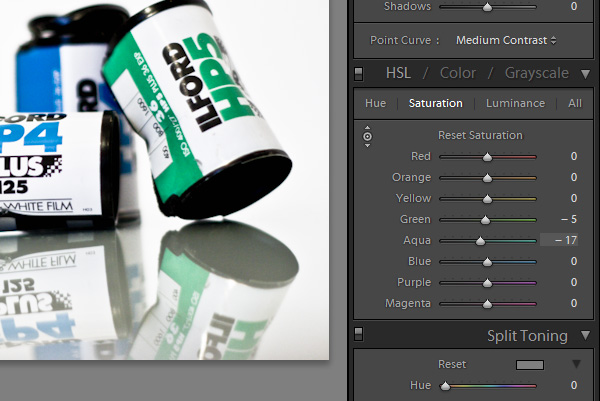Click the Split Toning Hue value field
This screenshot has height=401, width=600.
coord(574,385)
